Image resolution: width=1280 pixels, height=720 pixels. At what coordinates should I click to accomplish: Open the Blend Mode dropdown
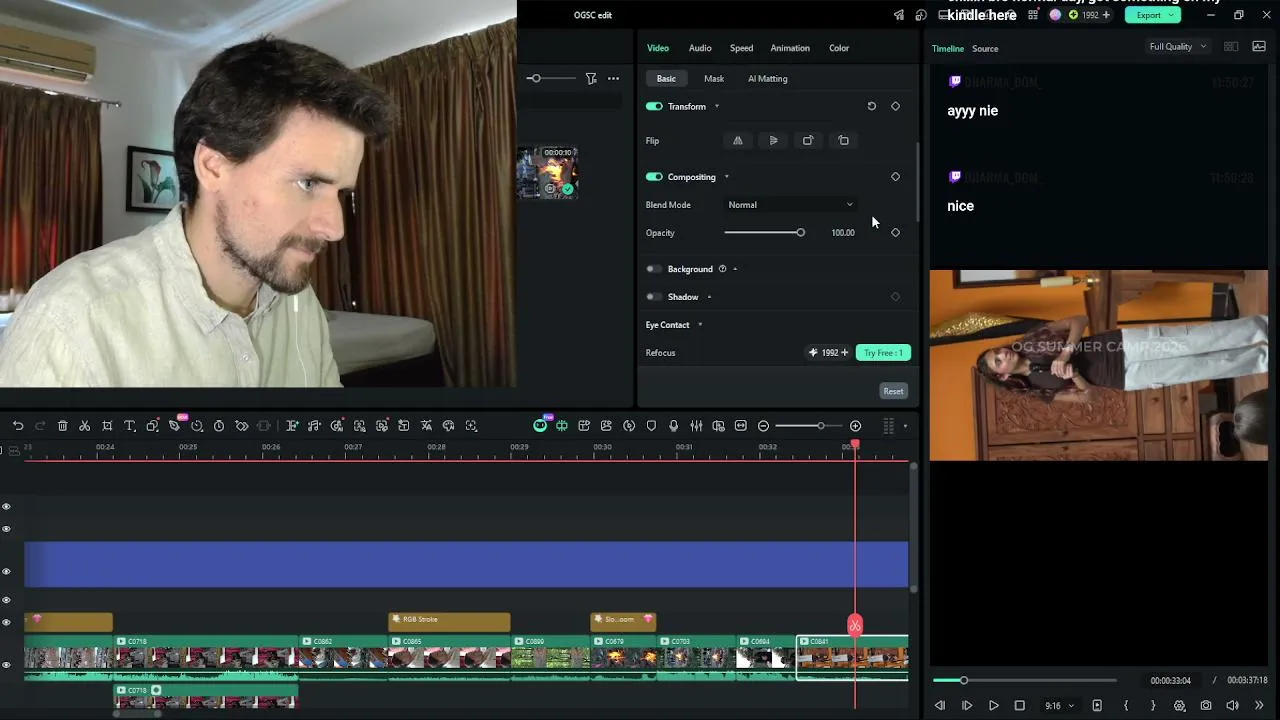790,205
